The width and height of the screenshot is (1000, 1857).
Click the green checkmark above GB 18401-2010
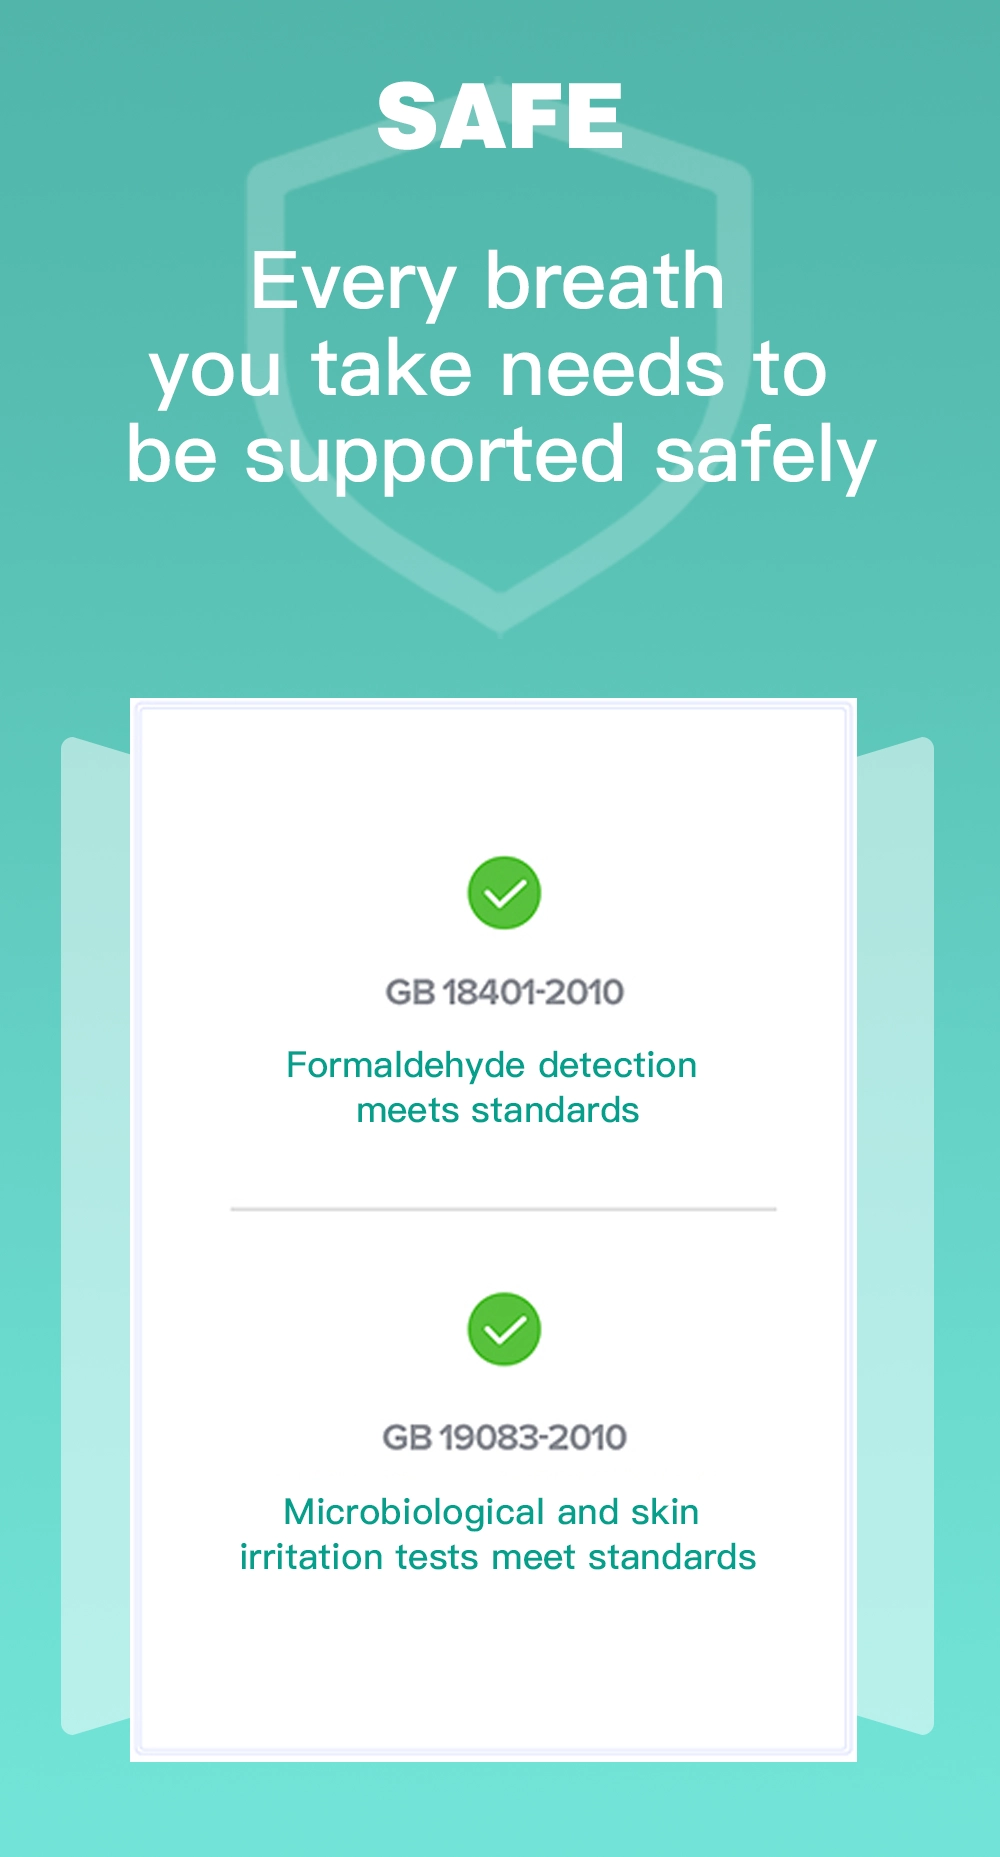coord(504,893)
